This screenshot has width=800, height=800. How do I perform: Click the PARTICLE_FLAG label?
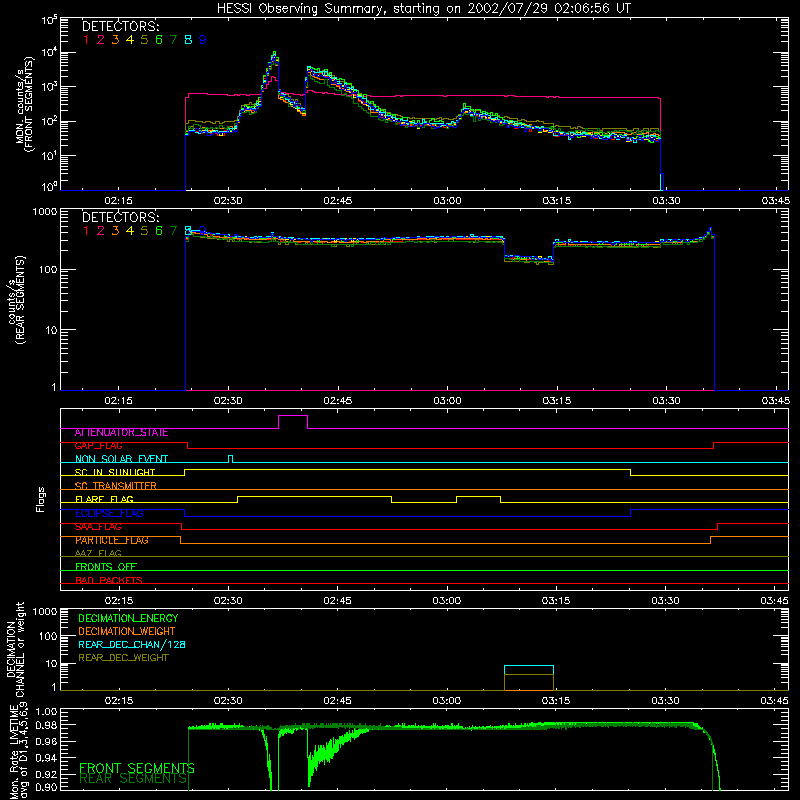point(112,540)
